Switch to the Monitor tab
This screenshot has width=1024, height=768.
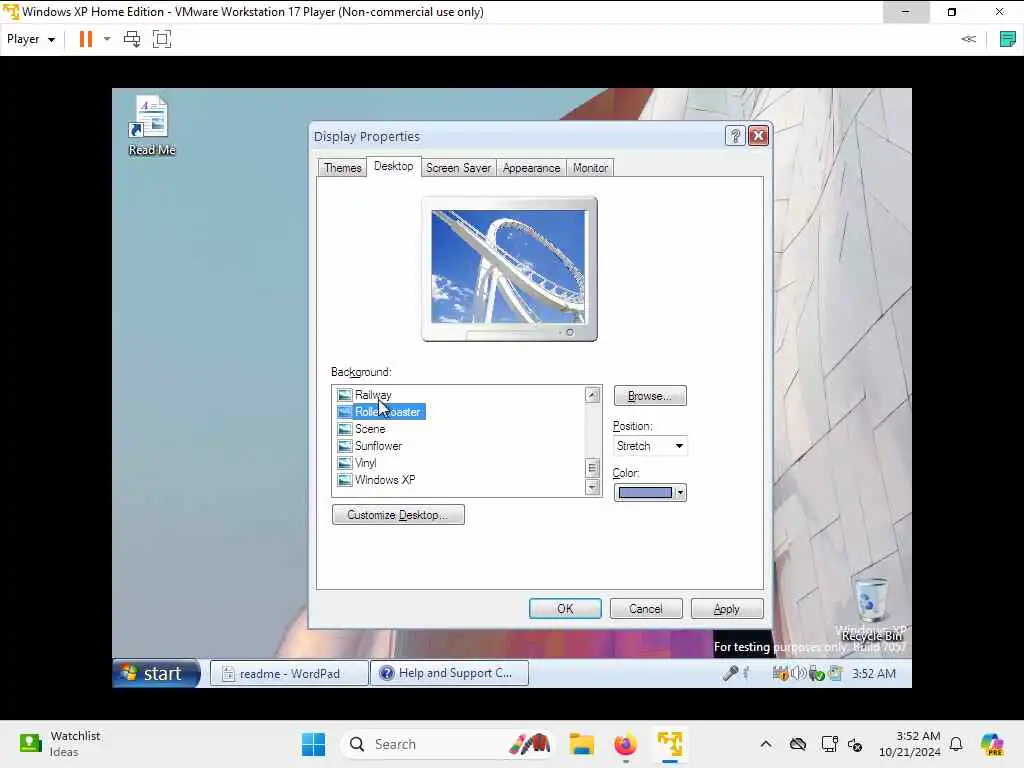pyautogui.click(x=590, y=168)
